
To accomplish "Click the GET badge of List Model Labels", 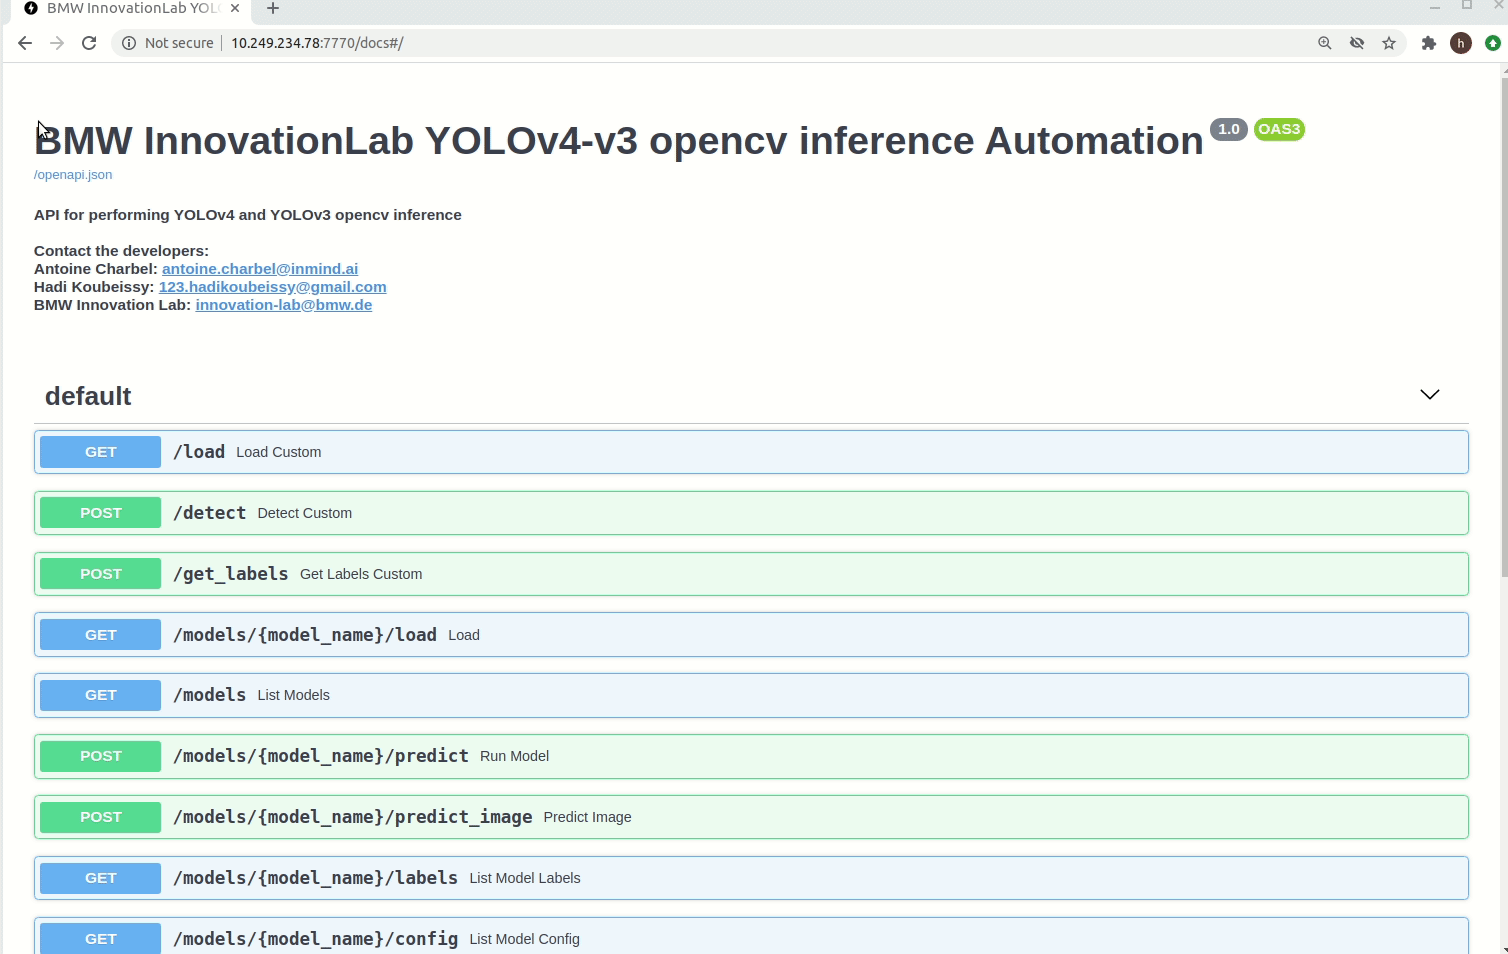I will (100, 878).
